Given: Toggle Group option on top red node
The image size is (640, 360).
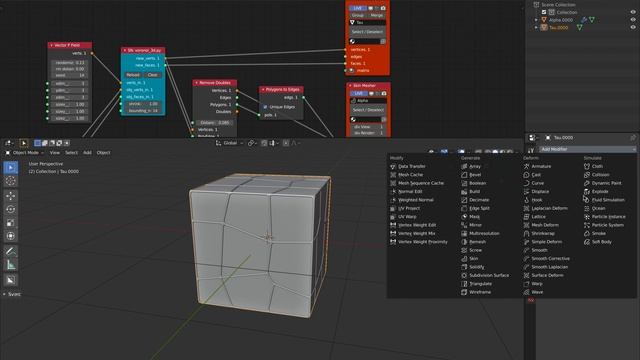Looking at the screenshot, I should (358, 15).
